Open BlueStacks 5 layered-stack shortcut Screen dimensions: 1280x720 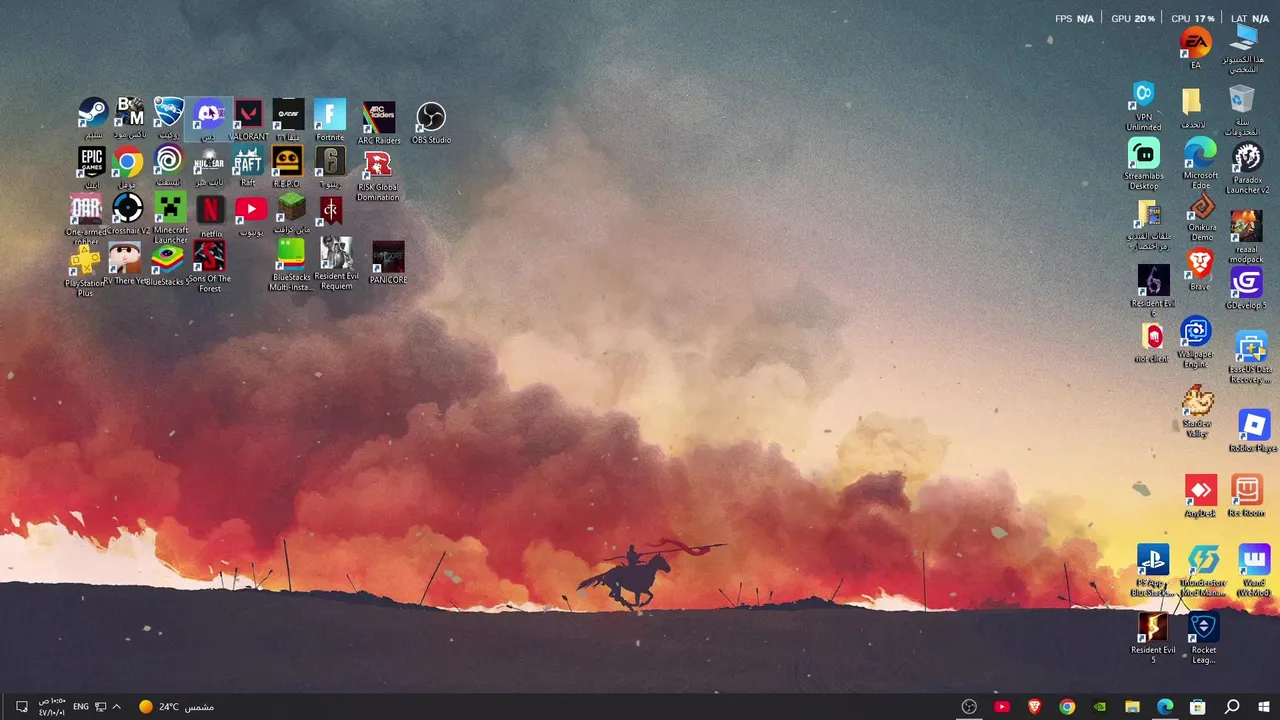pyautogui.click(x=167, y=264)
